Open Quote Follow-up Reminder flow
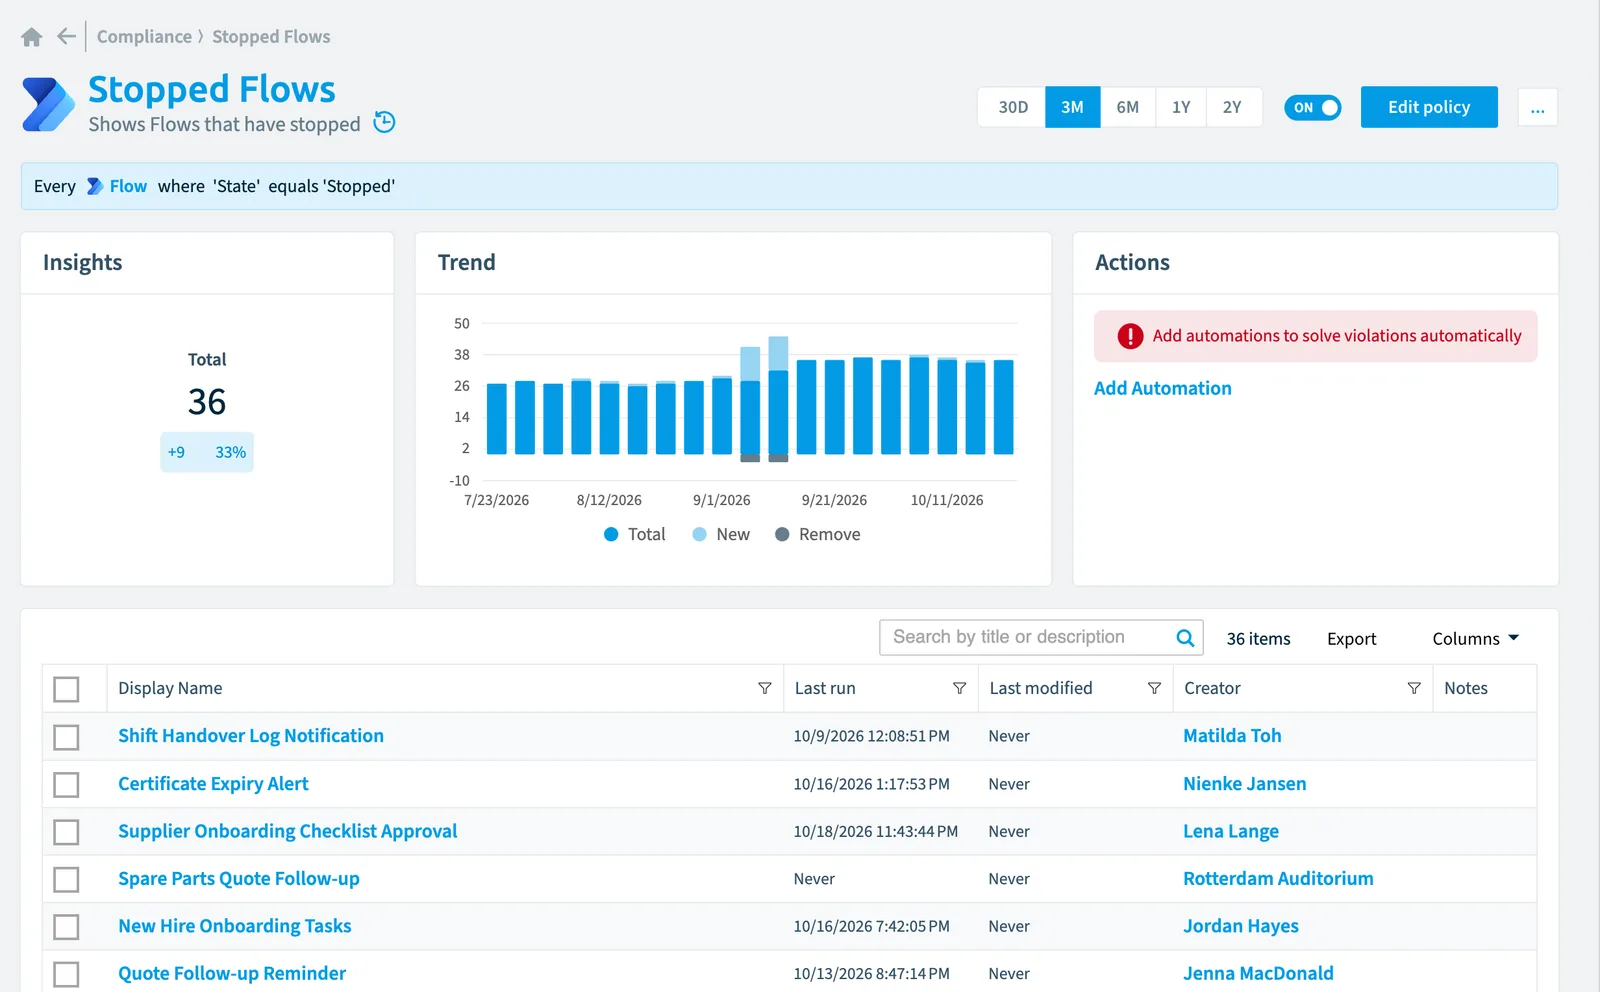The image size is (1600, 992). 232,974
